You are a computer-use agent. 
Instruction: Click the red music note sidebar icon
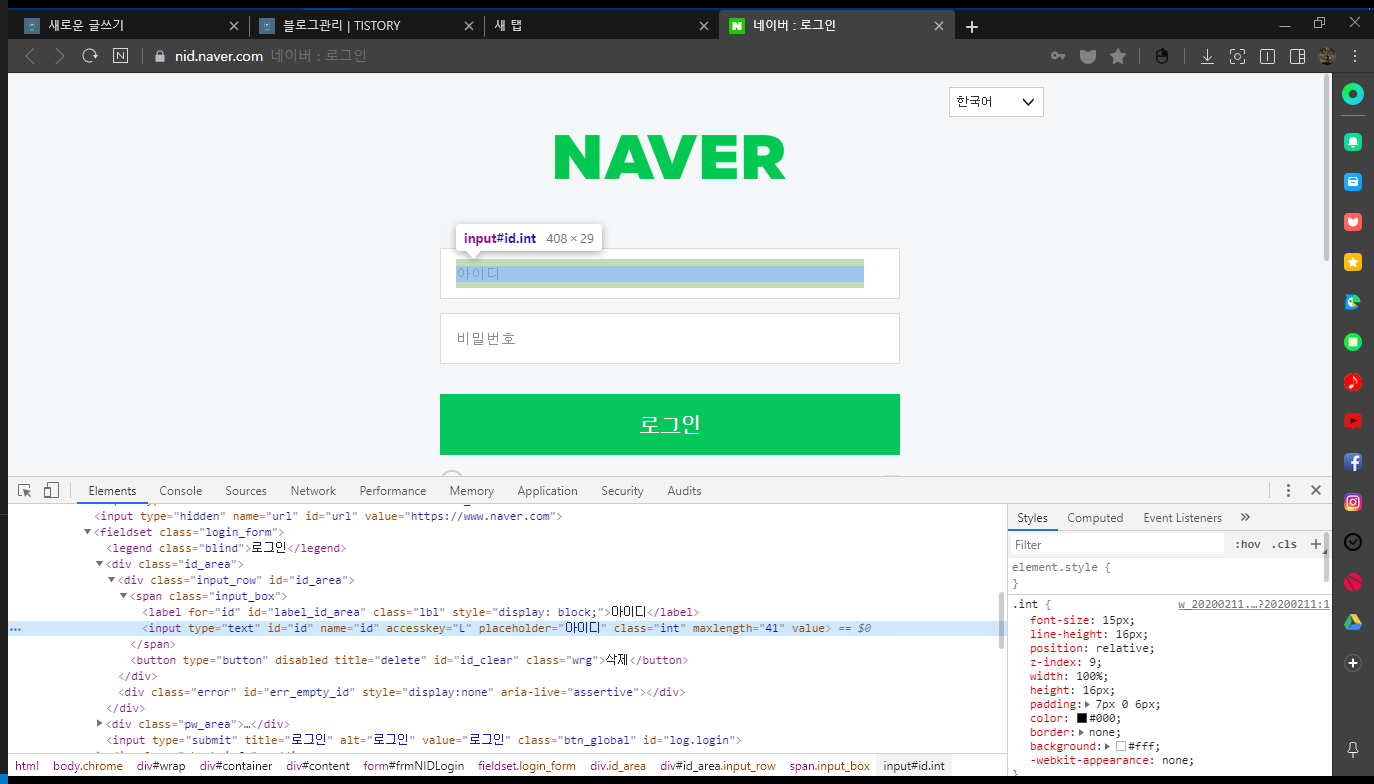point(1353,381)
